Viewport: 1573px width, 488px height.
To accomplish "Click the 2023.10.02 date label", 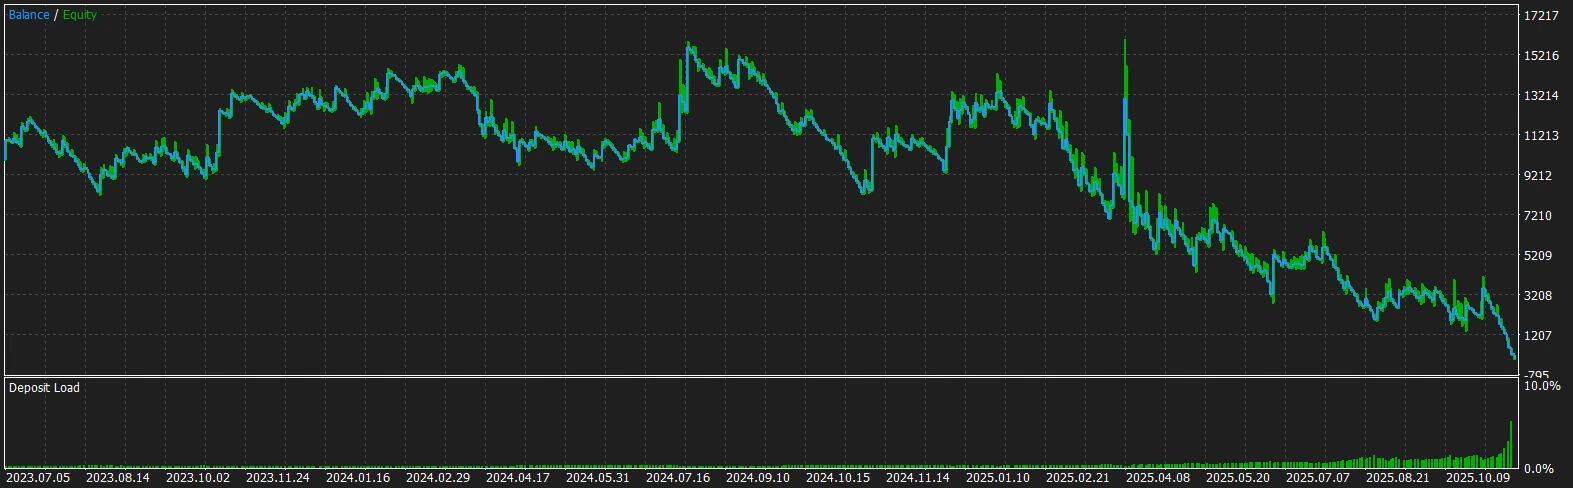I will [198, 478].
